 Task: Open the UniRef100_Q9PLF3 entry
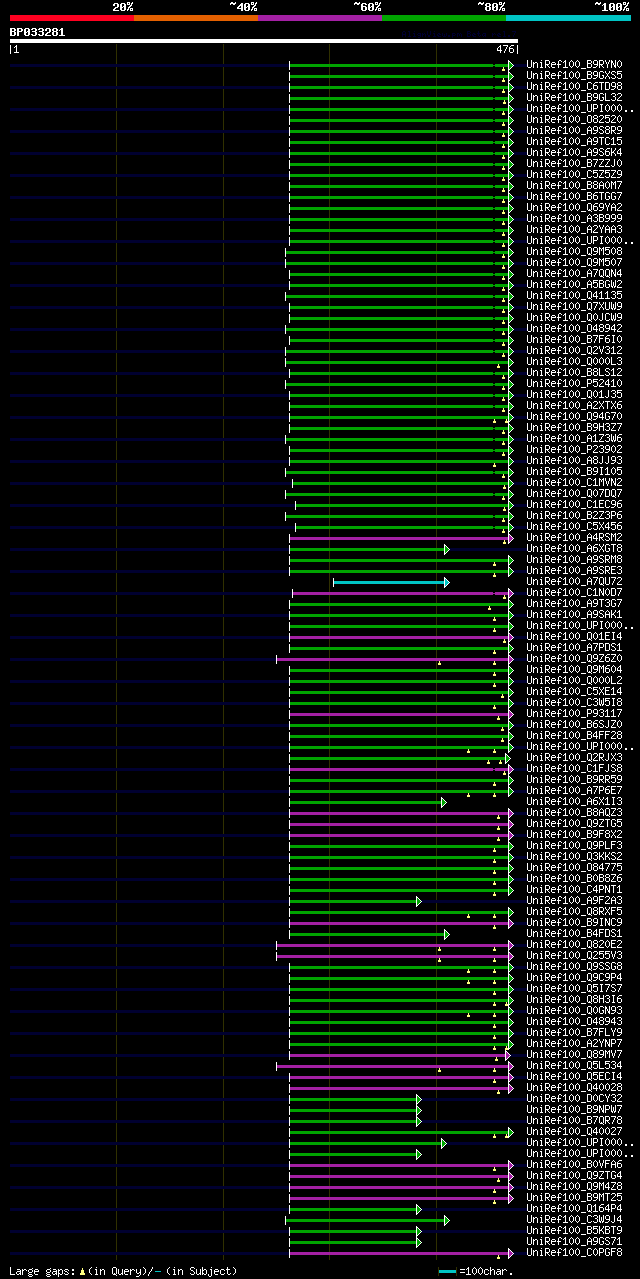coord(574,846)
